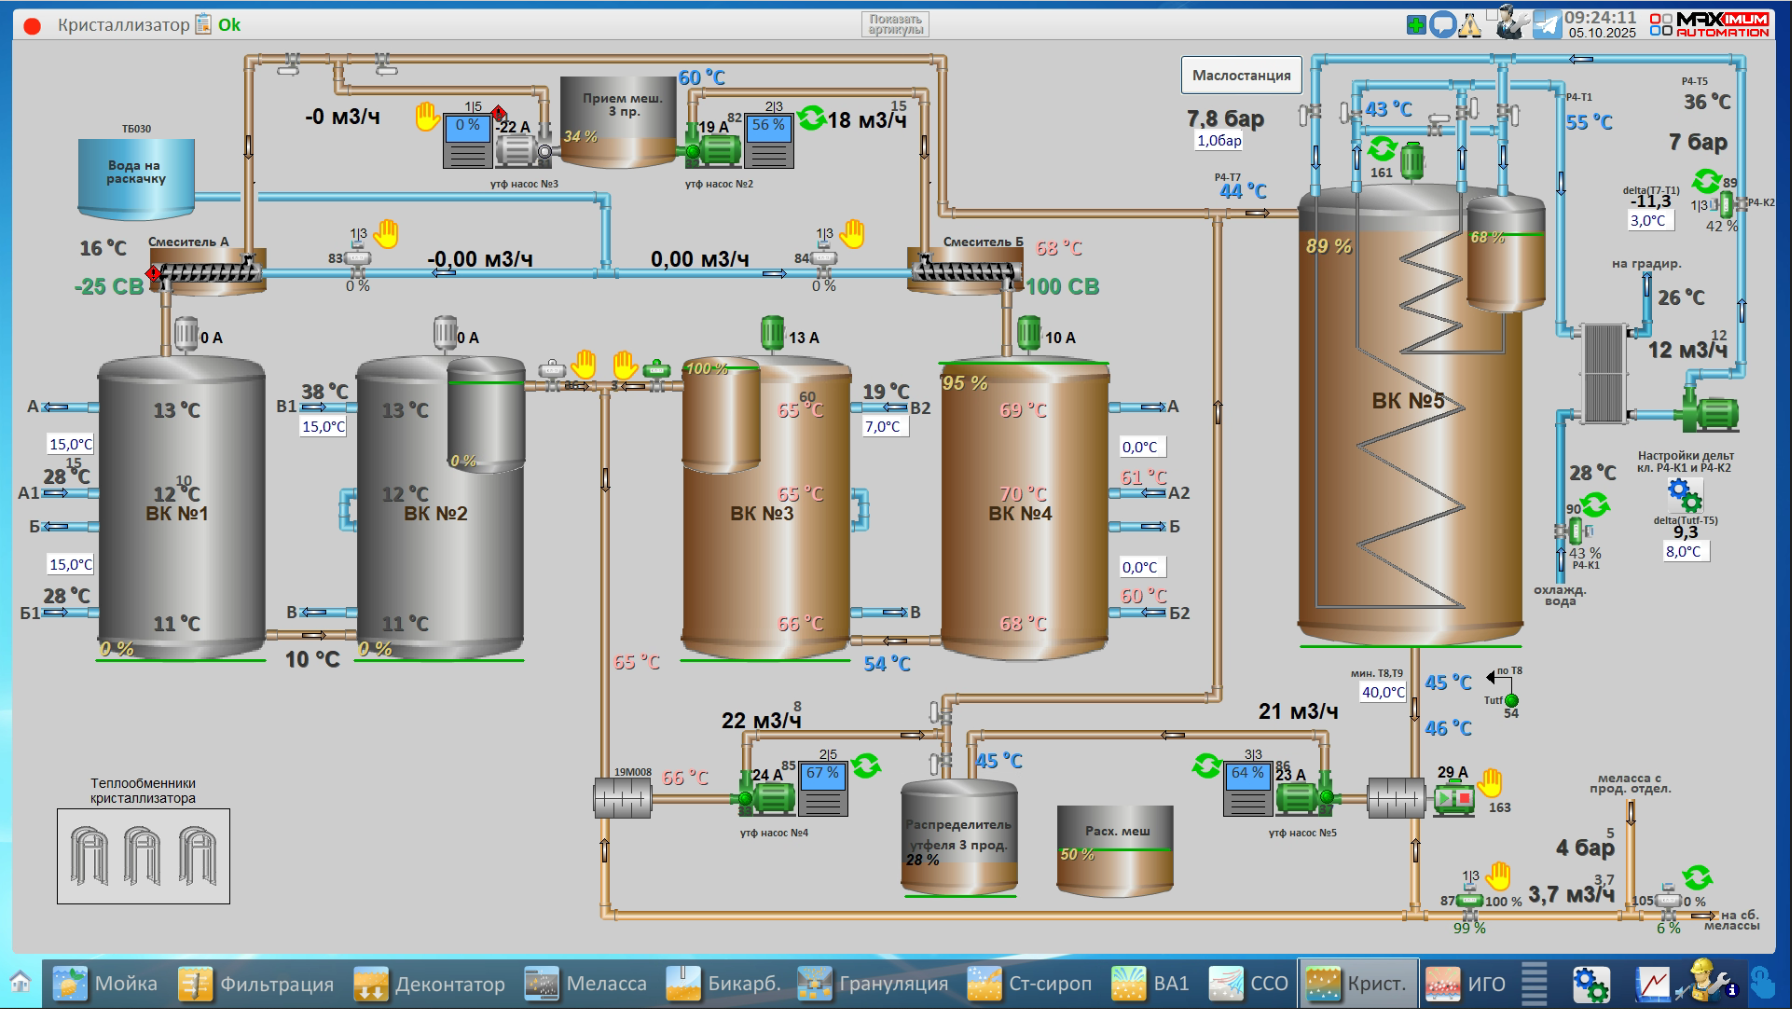Open settings gears in bottom bar

click(1590, 984)
